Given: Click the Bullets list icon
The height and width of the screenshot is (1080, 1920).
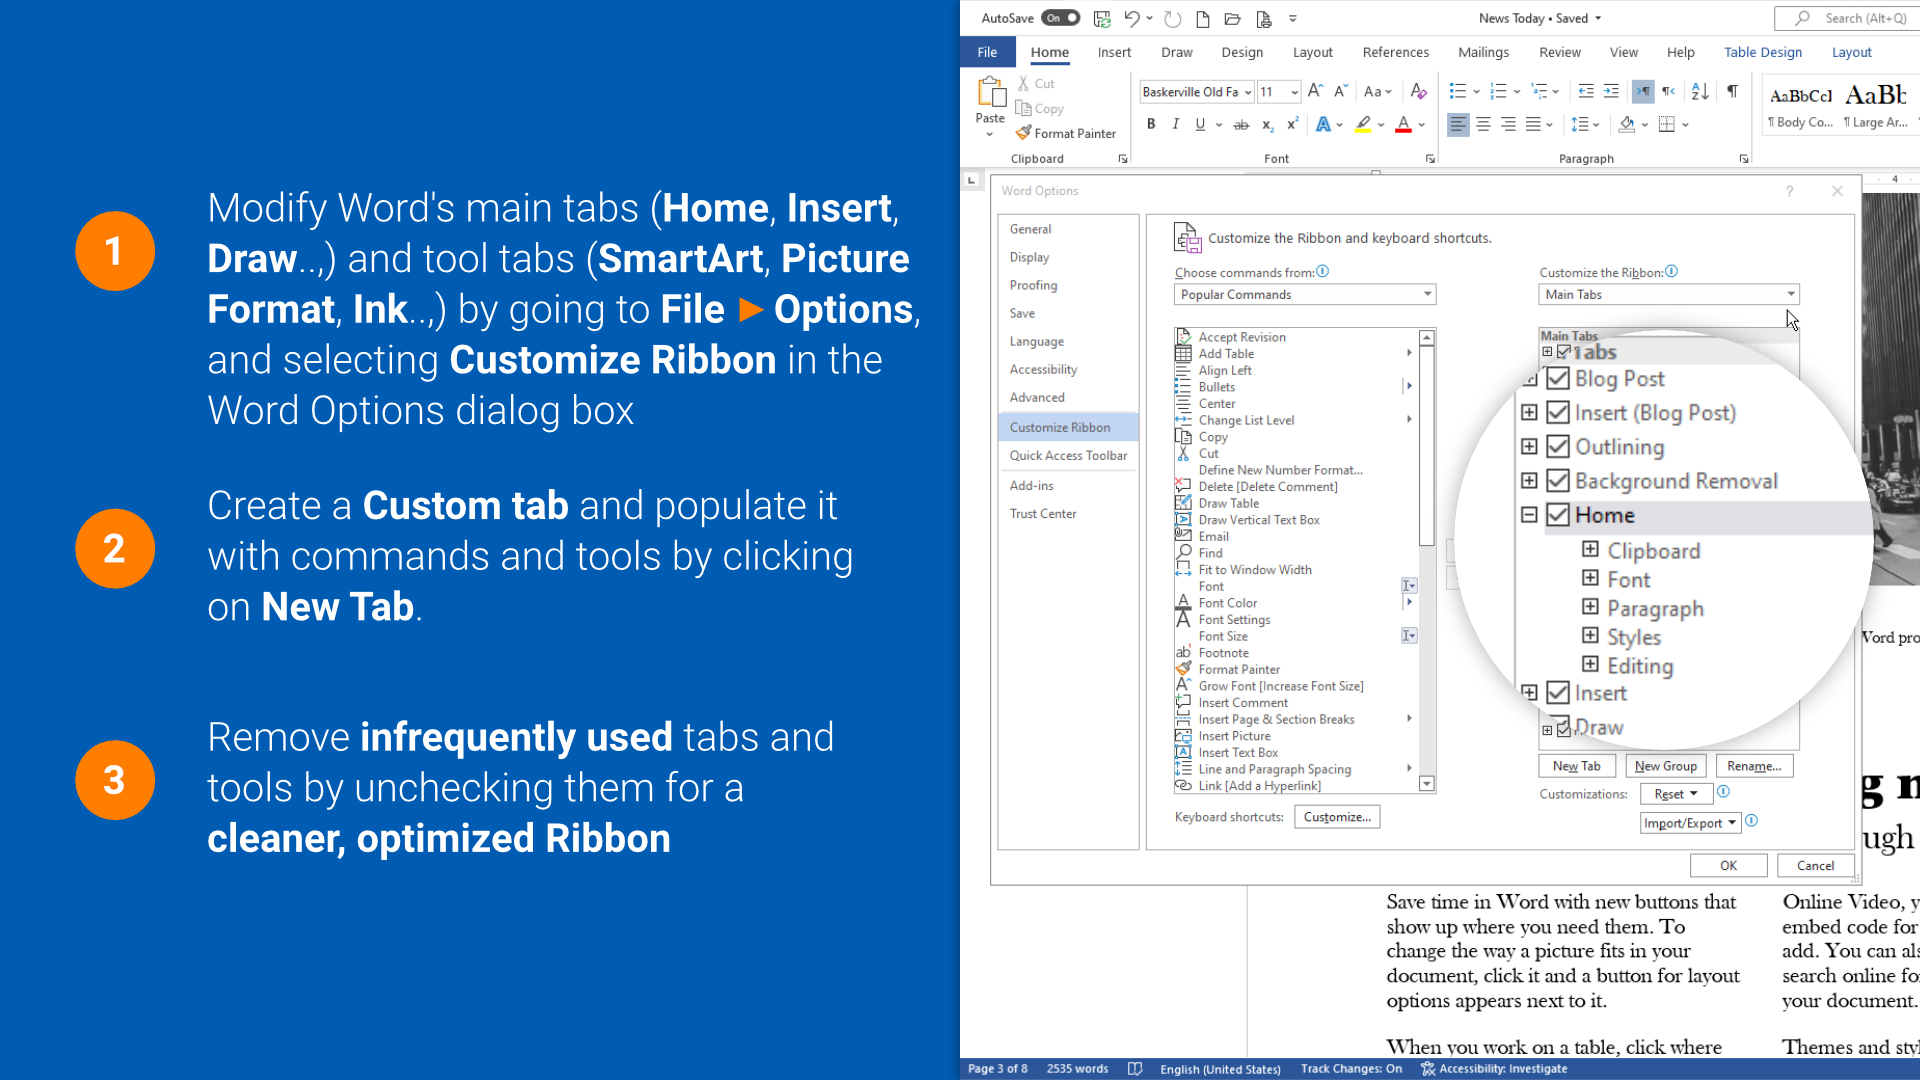Looking at the screenshot, I should (x=1458, y=92).
